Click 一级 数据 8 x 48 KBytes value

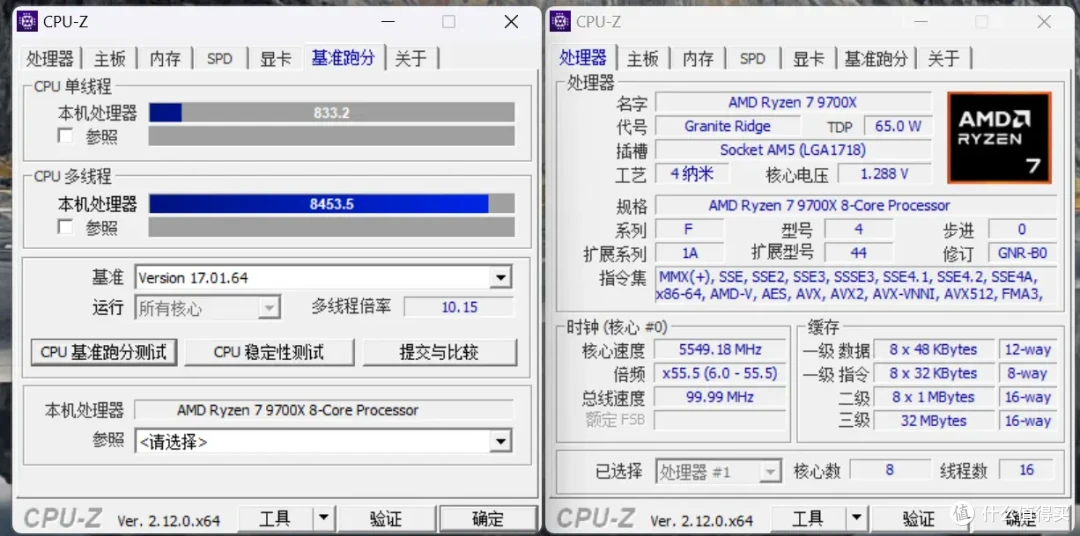coord(933,349)
